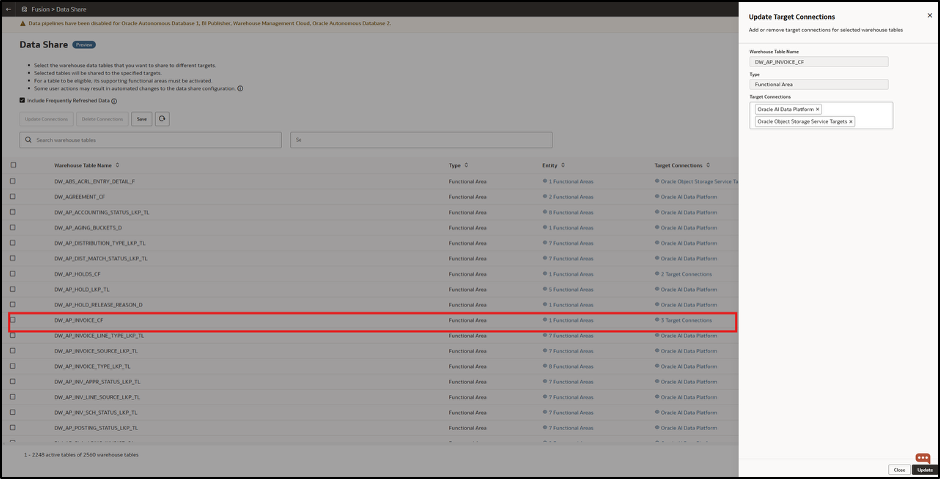This screenshot has width=940, height=480.
Task: Check the DW_AP_AGING_BUCKETS_D row checkbox
Action: [x=13, y=228]
